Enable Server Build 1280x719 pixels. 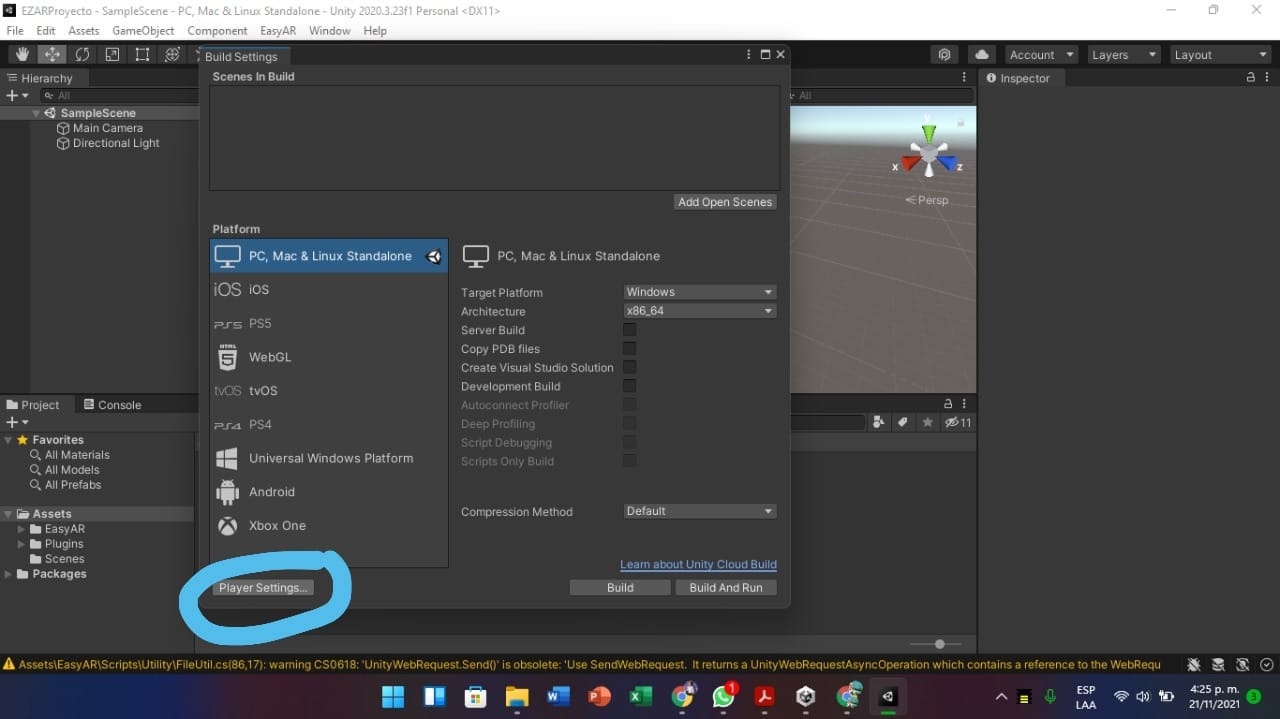coord(629,329)
